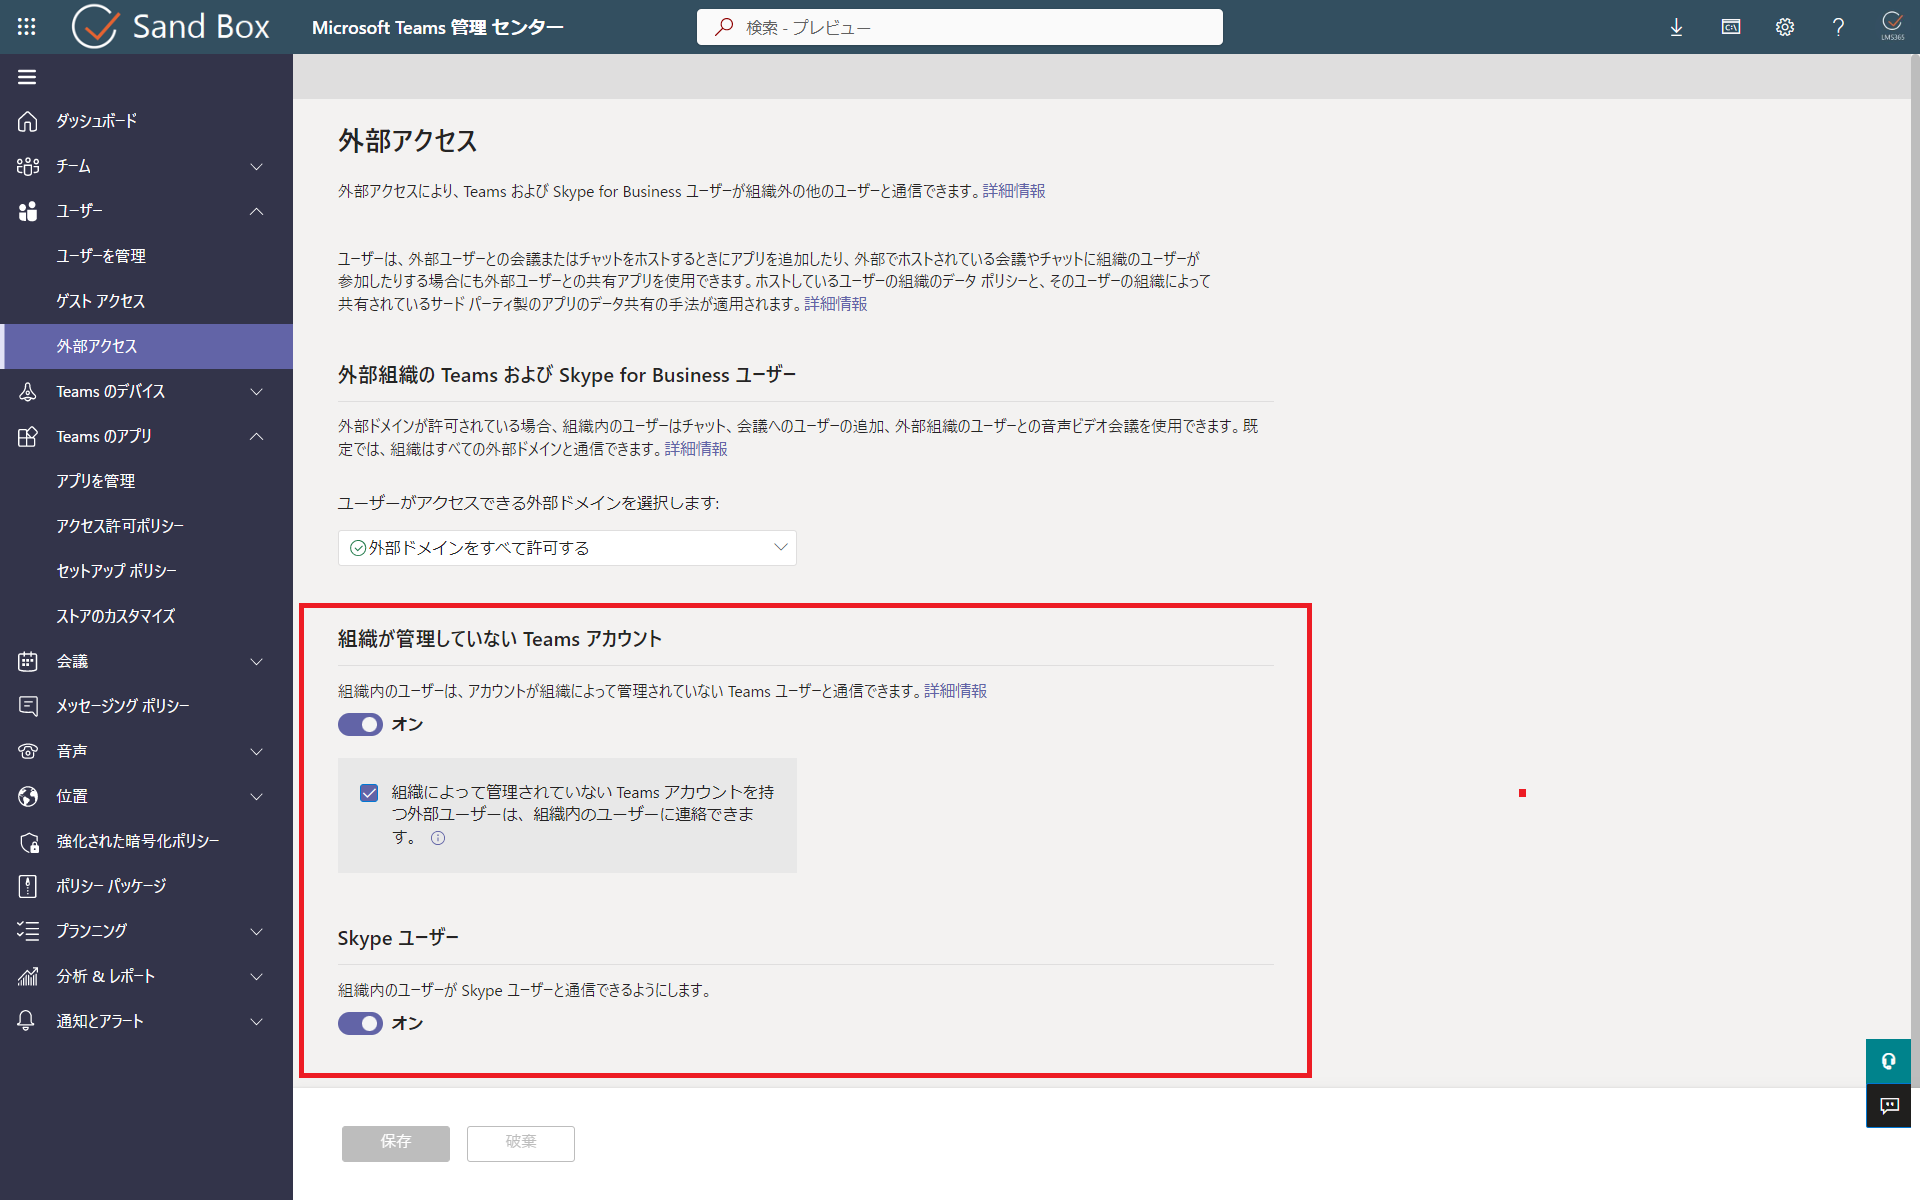This screenshot has height=1200, width=1920.
Task: Open the Cloud Shell icon in header
Action: coord(1731,27)
